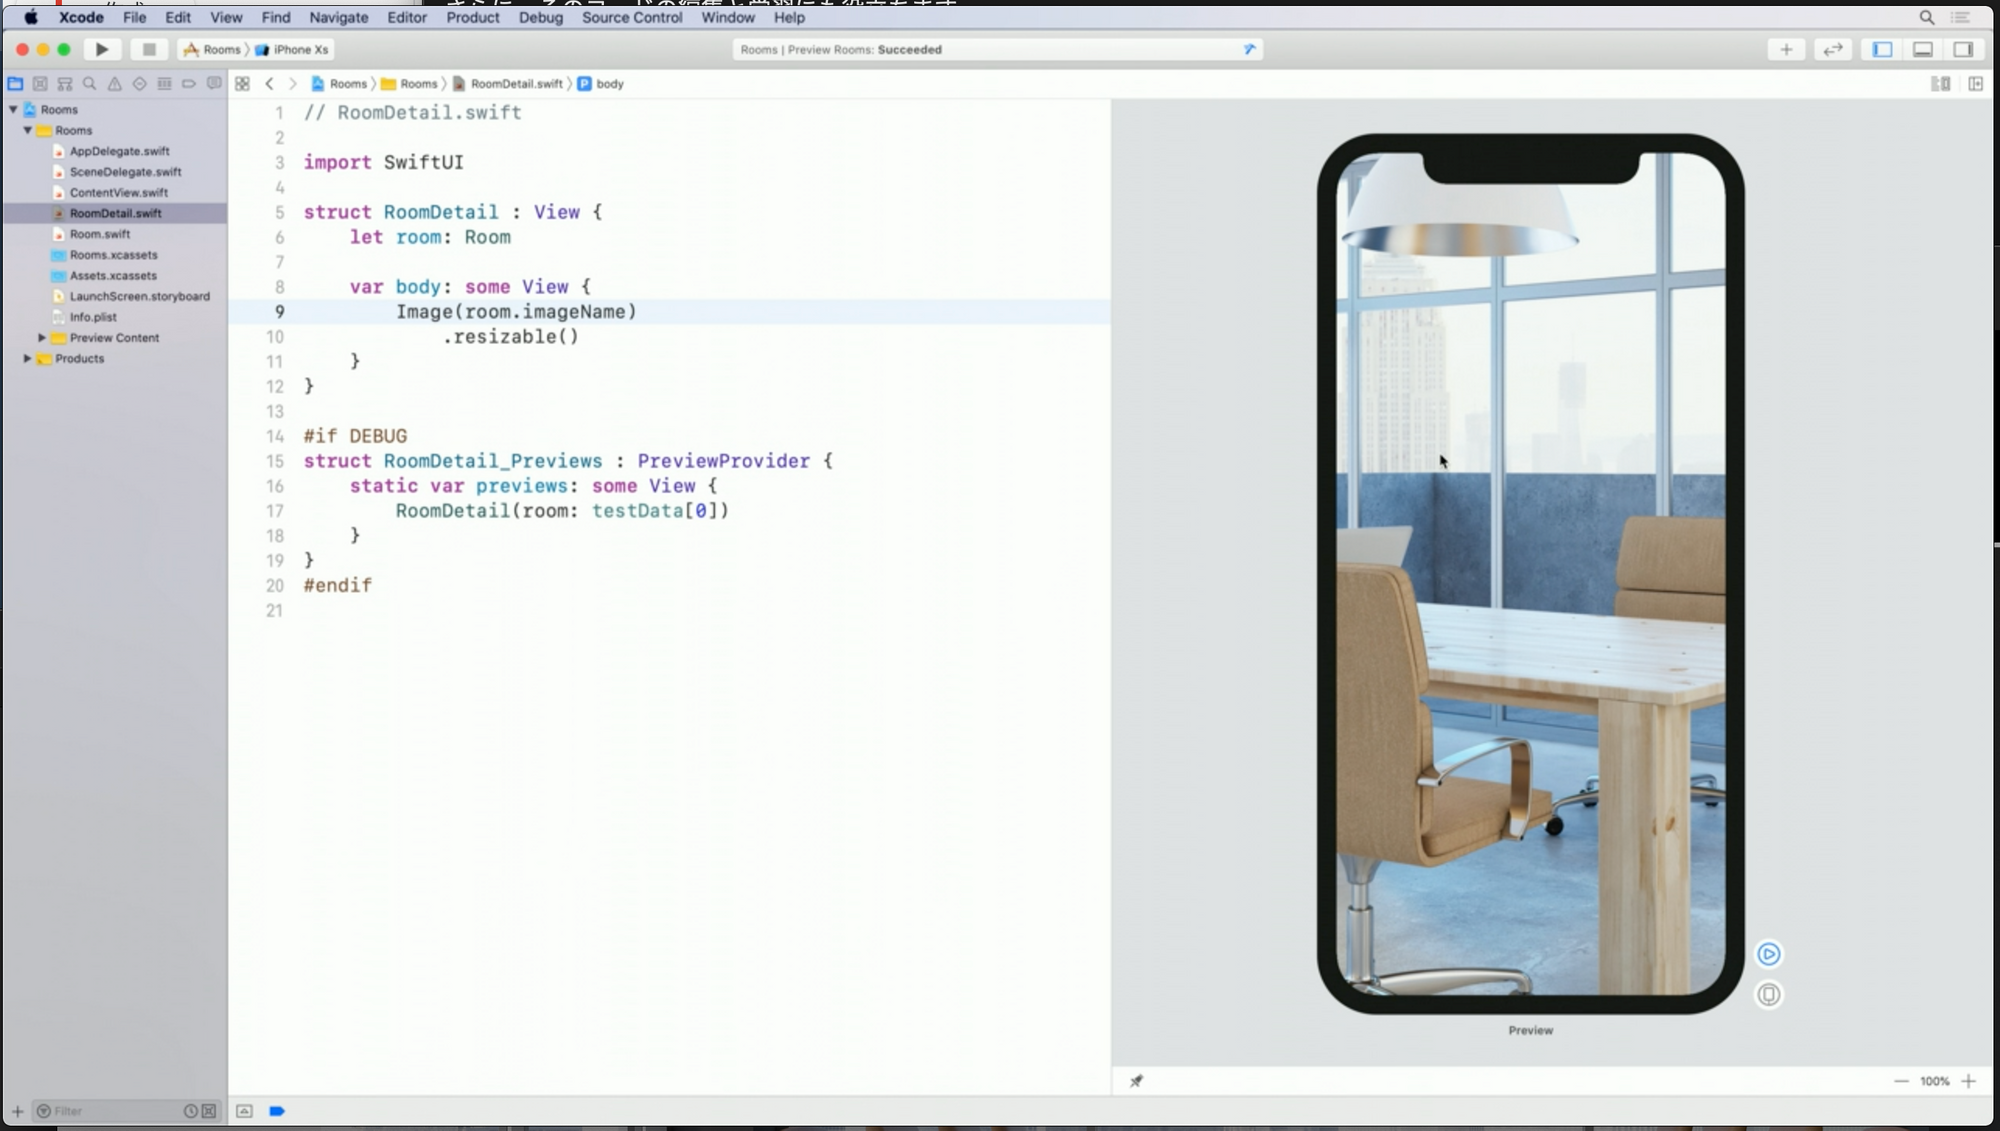The image size is (2000, 1131).
Task: Open the Editor menu
Action: pyautogui.click(x=406, y=17)
